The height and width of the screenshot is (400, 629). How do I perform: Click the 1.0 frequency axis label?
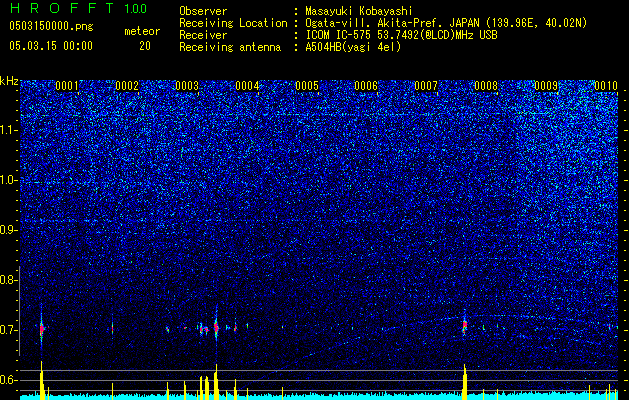click(x=8, y=180)
